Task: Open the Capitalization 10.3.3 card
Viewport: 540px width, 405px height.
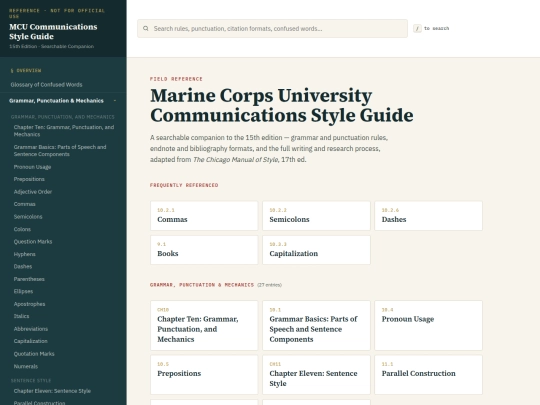Action: [x=316, y=250]
